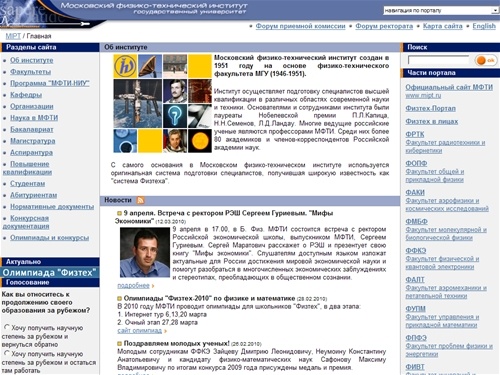
Task: Open the www.mipt.ru link
Action: [423, 96]
